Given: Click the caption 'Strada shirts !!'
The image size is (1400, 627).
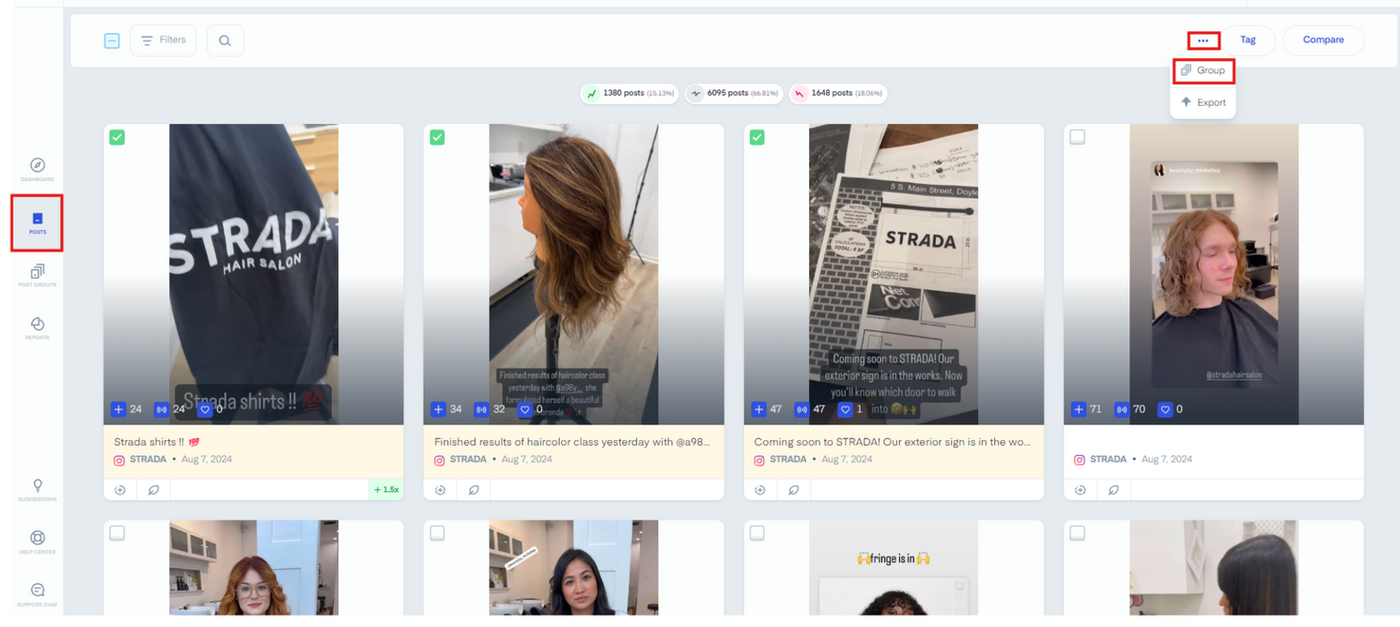Looking at the screenshot, I should click(x=156, y=441).
